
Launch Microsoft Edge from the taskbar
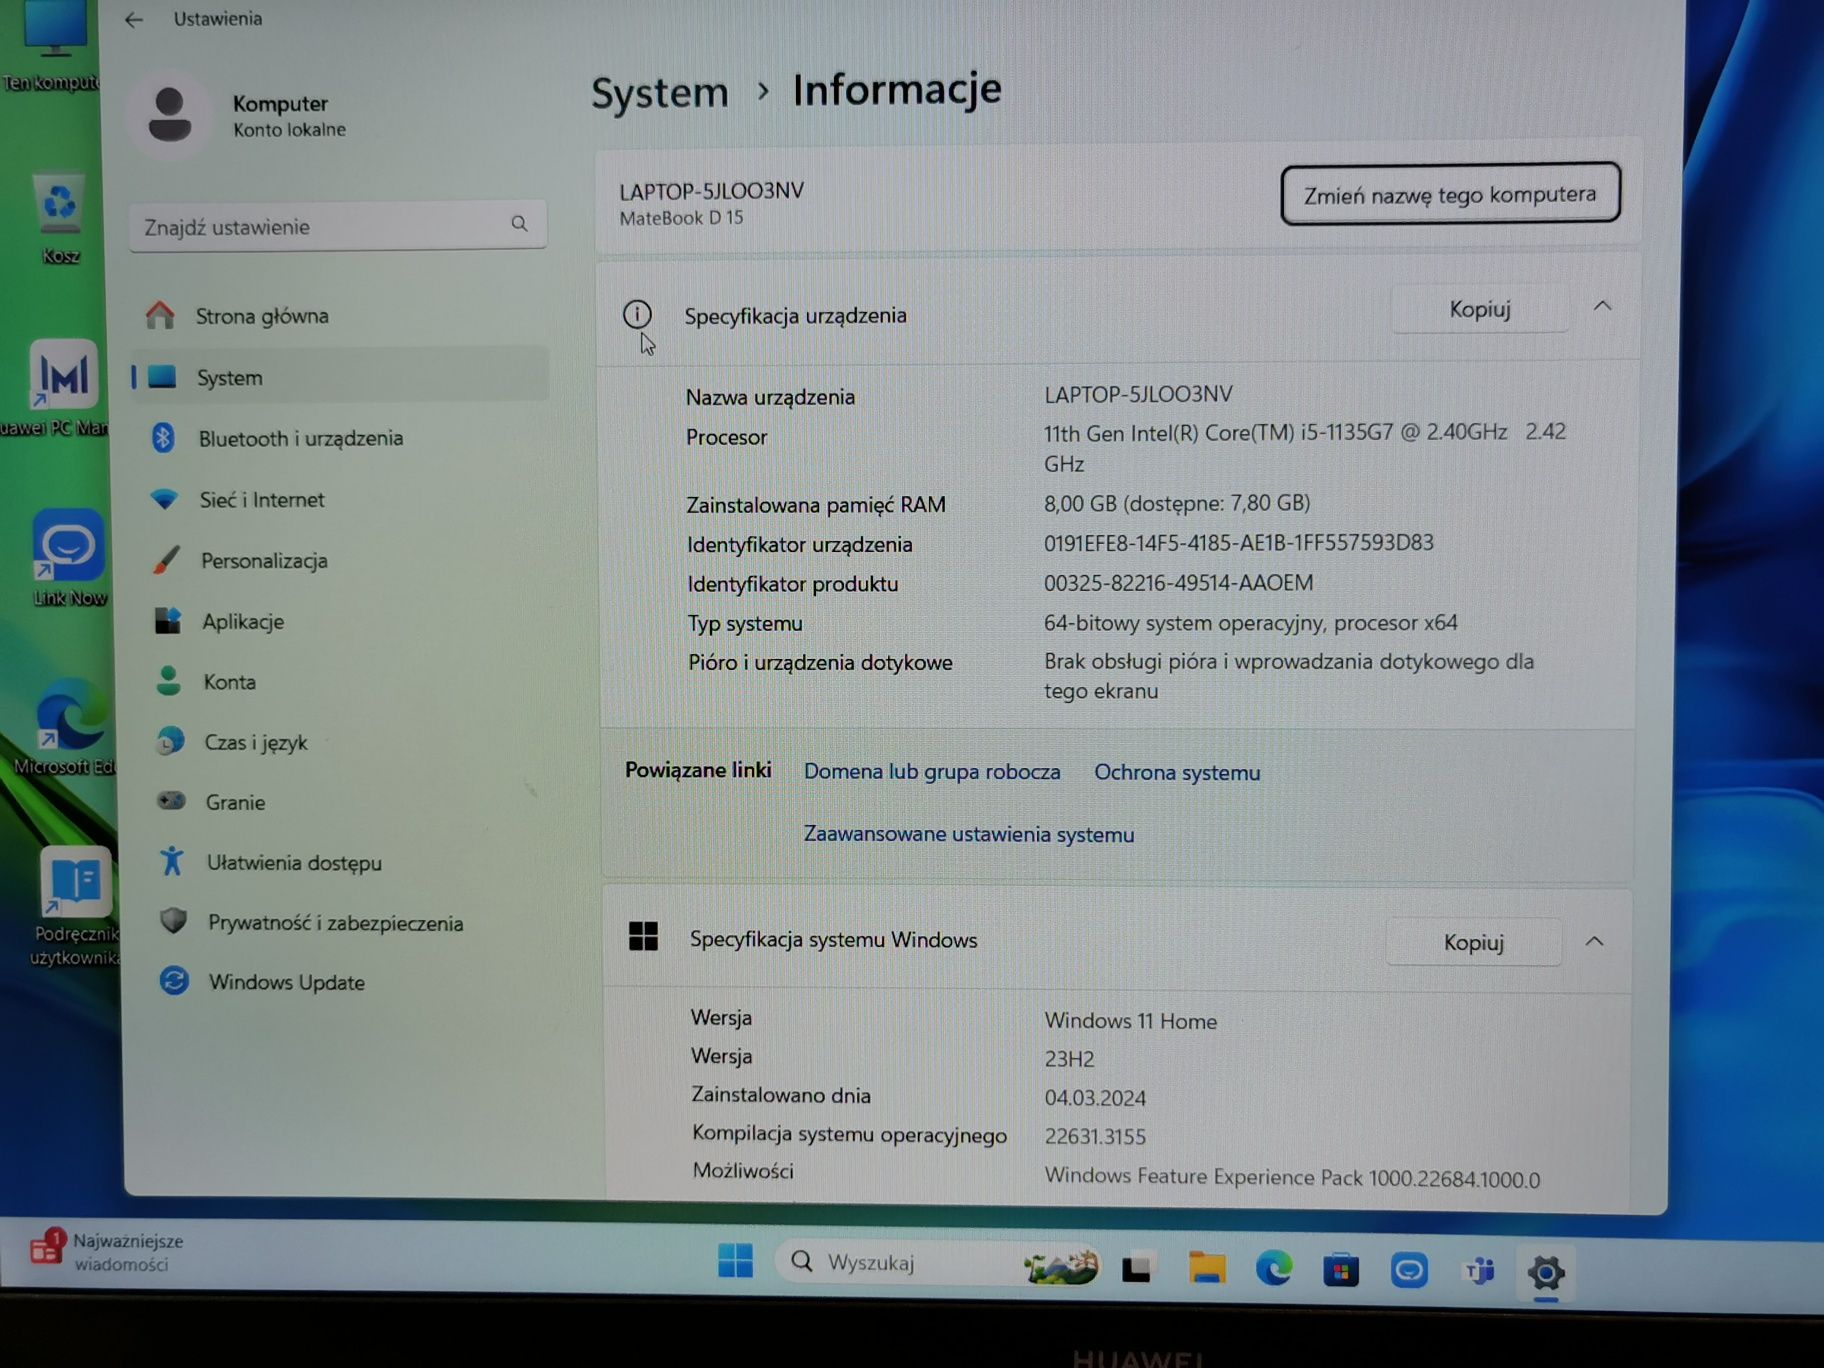pyautogui.click(x=1274, y=1269)
